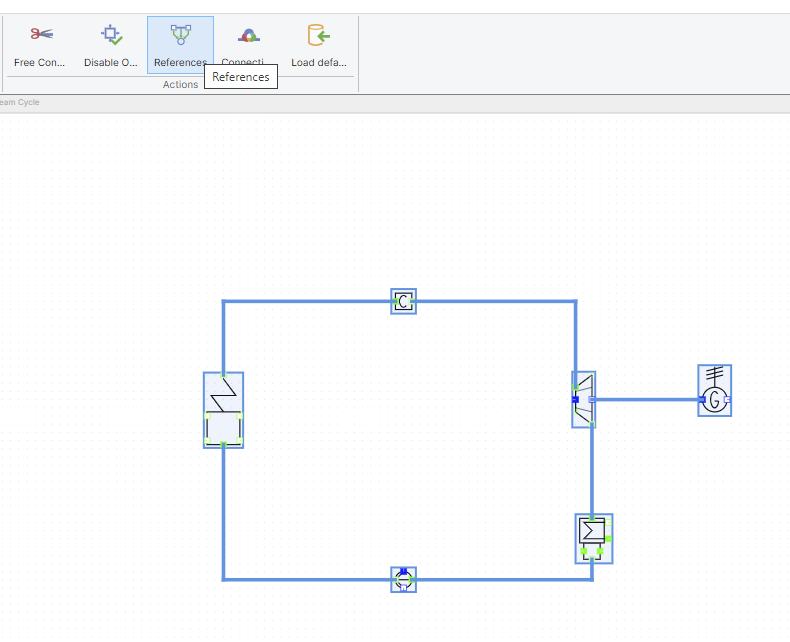
Task: Click the Connections toolbar icon
Action: (249, 36)
